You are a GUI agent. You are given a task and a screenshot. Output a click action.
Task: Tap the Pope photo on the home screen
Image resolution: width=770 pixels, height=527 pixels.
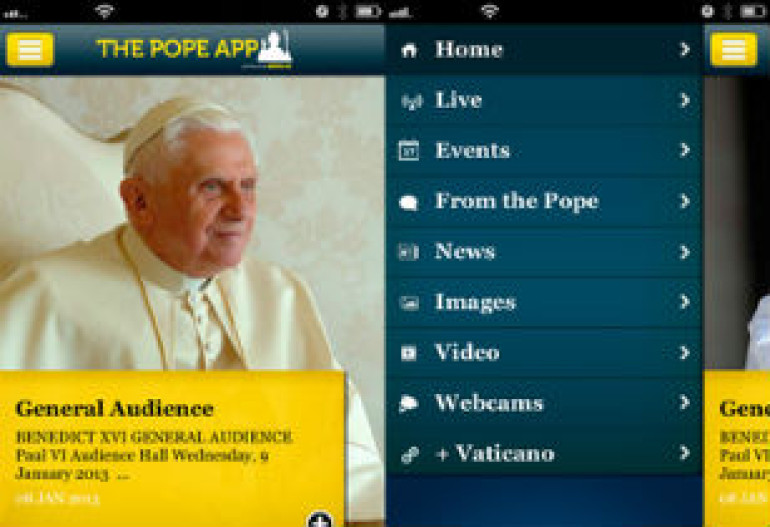pyautogui.click(x=192, y=223)
